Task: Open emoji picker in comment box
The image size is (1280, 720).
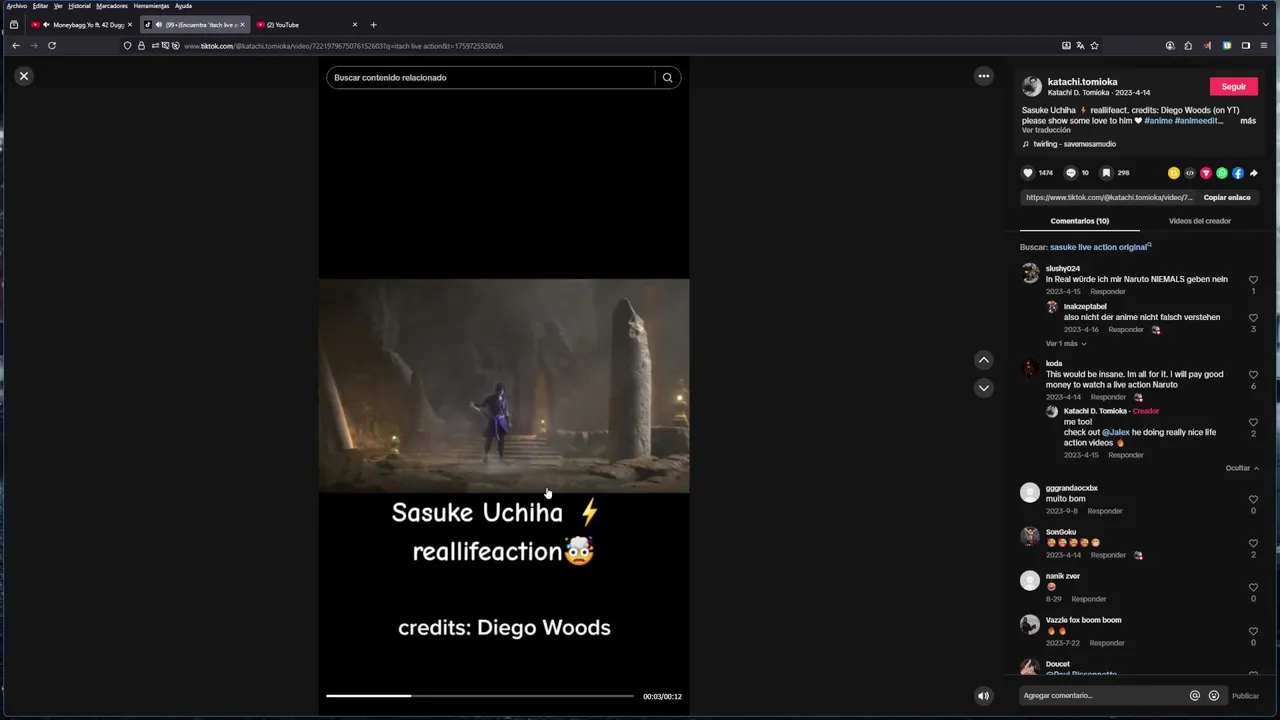Action: (x=1214, y=696)
